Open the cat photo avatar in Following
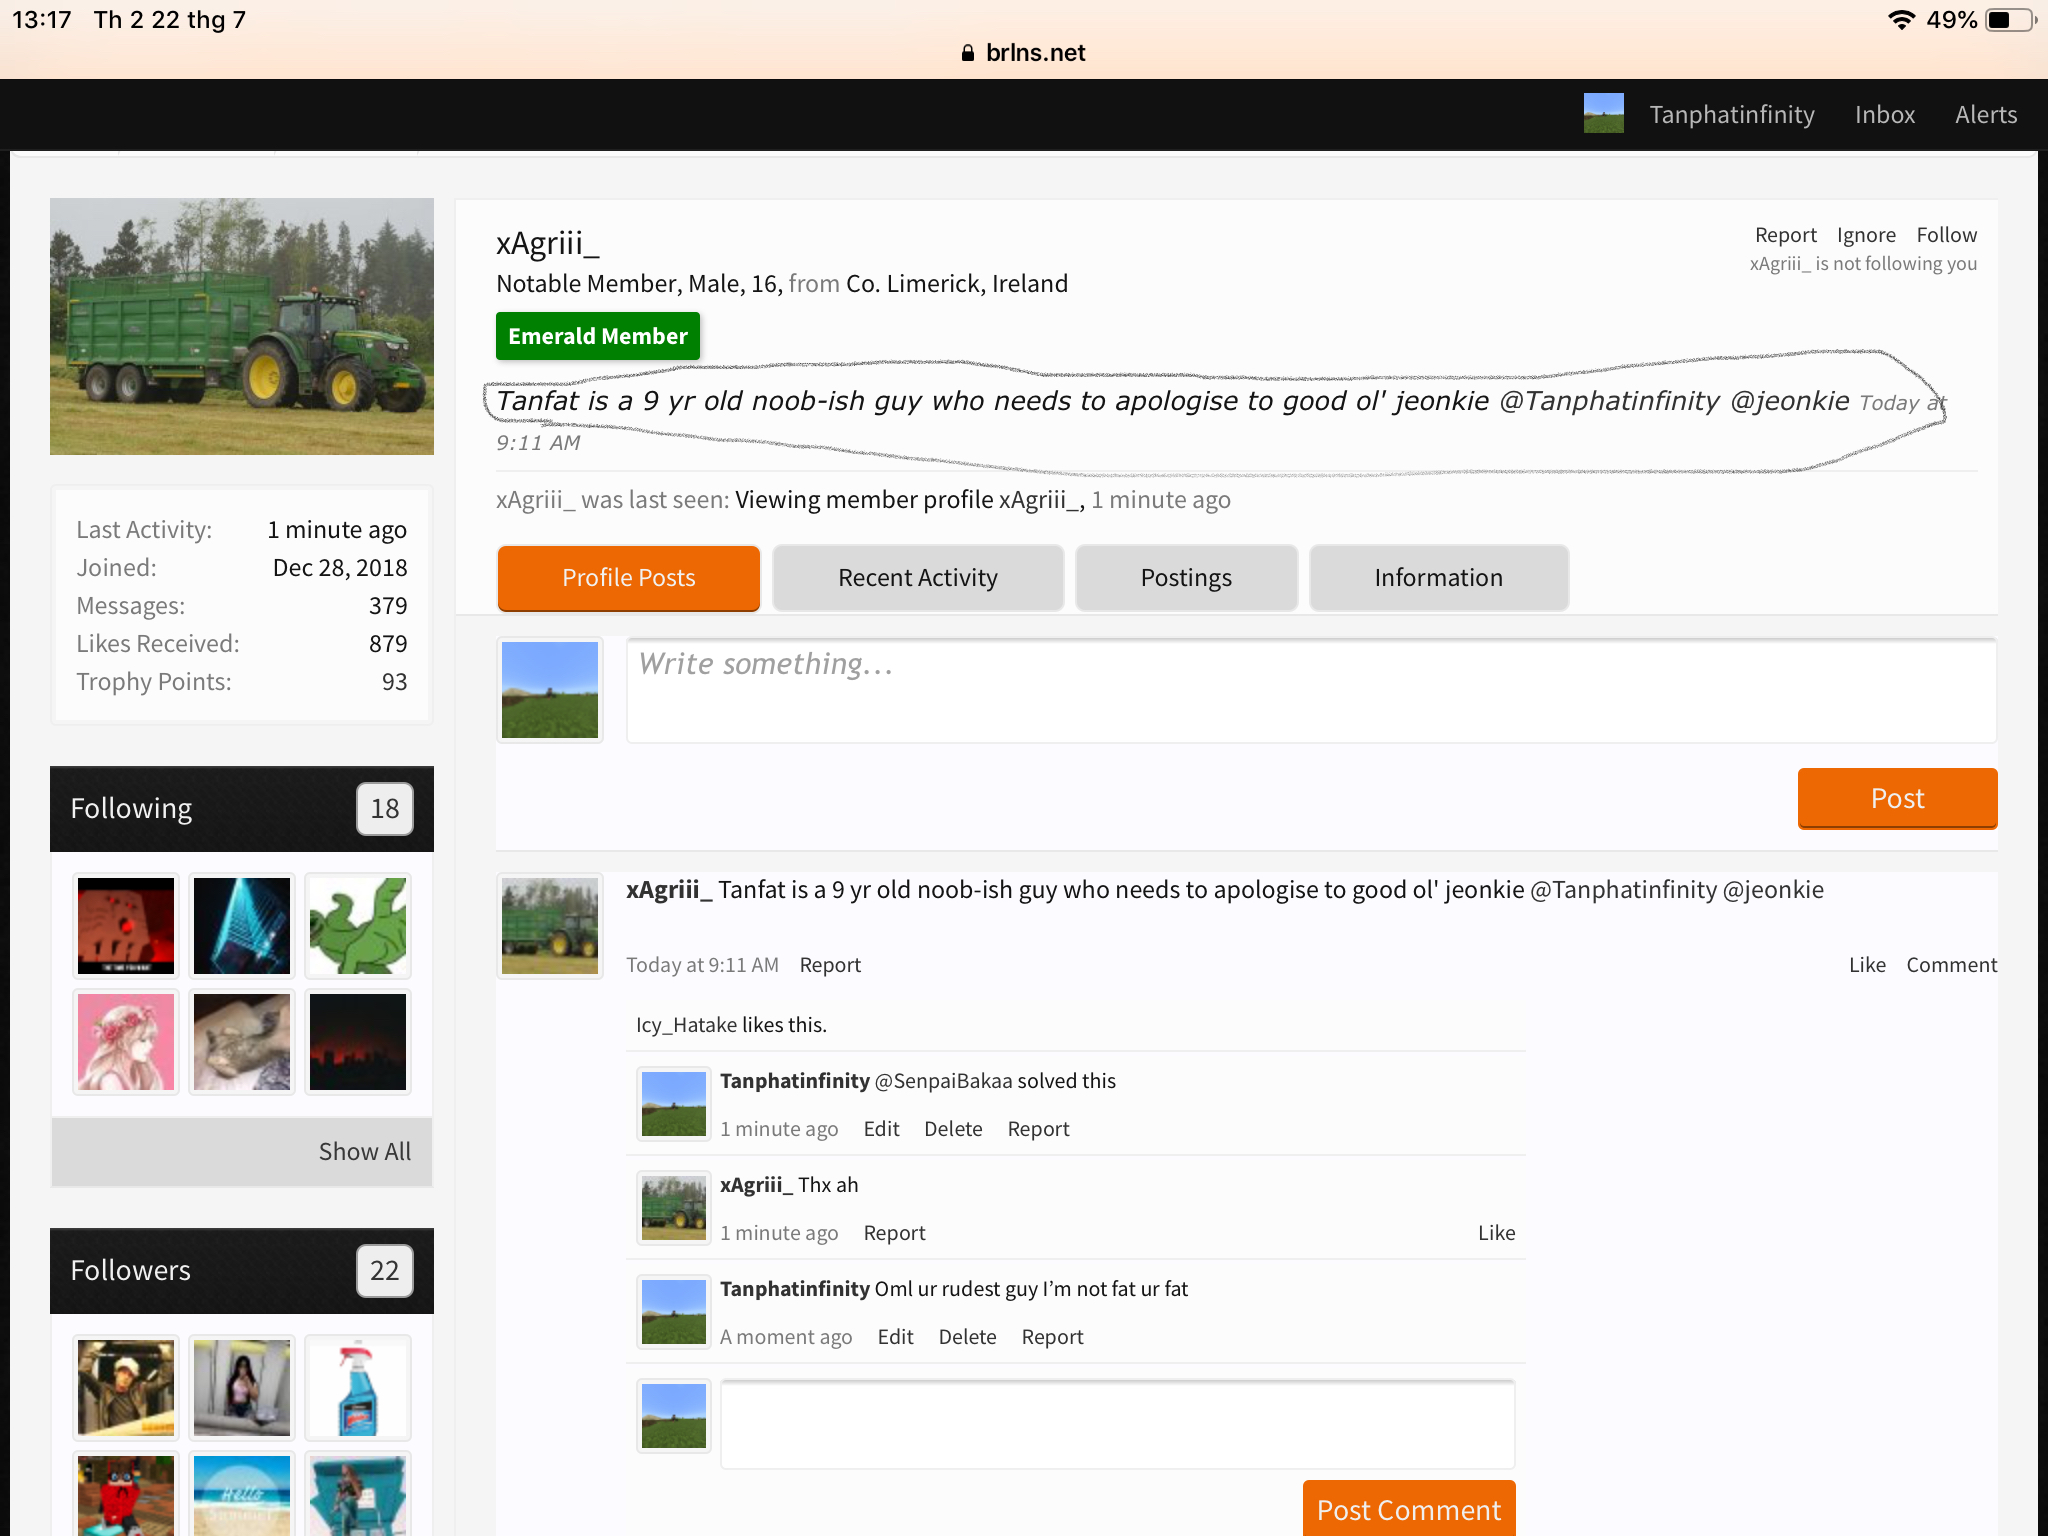 point(242,1041)
